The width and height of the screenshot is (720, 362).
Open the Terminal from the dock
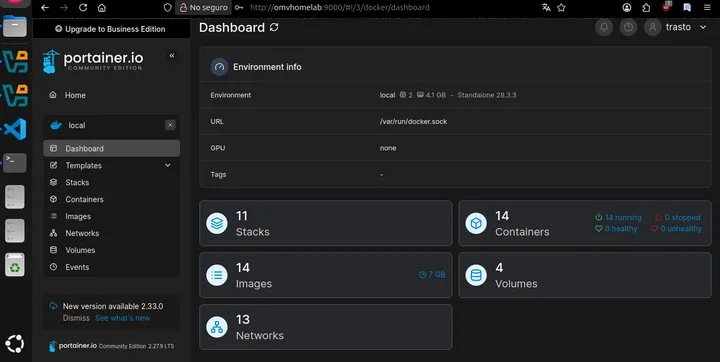15,163
